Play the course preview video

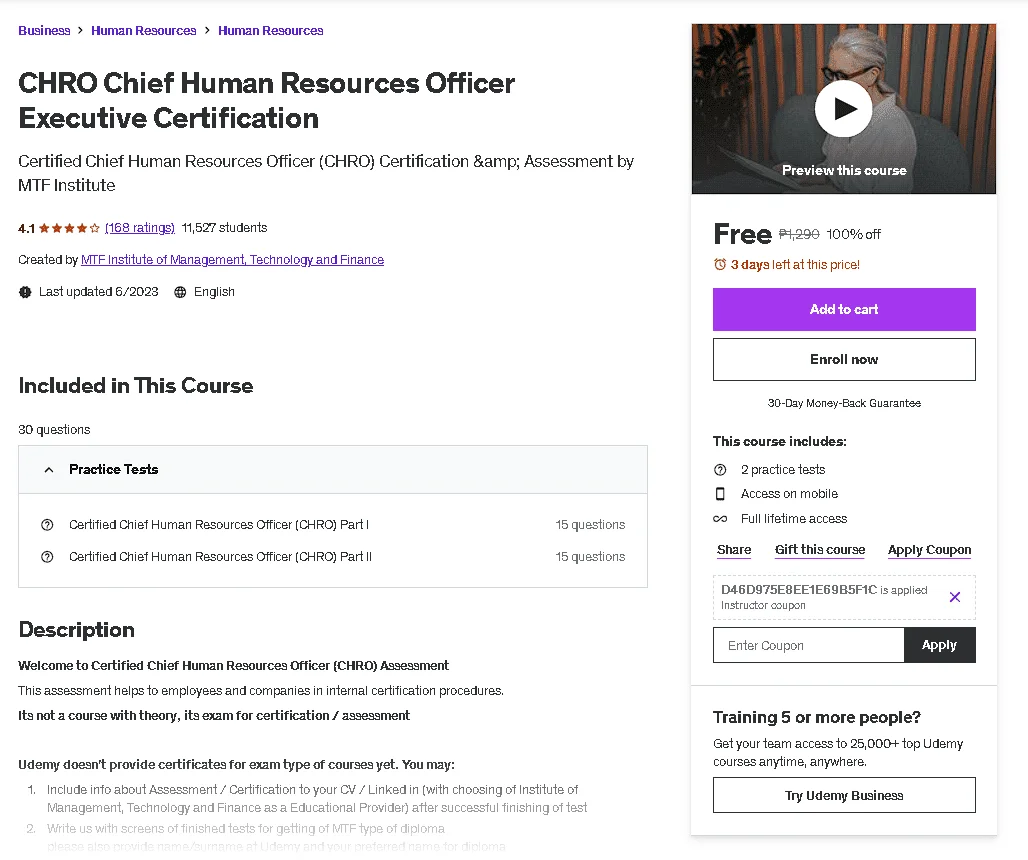pyautogui.click(x=843, y=109)
